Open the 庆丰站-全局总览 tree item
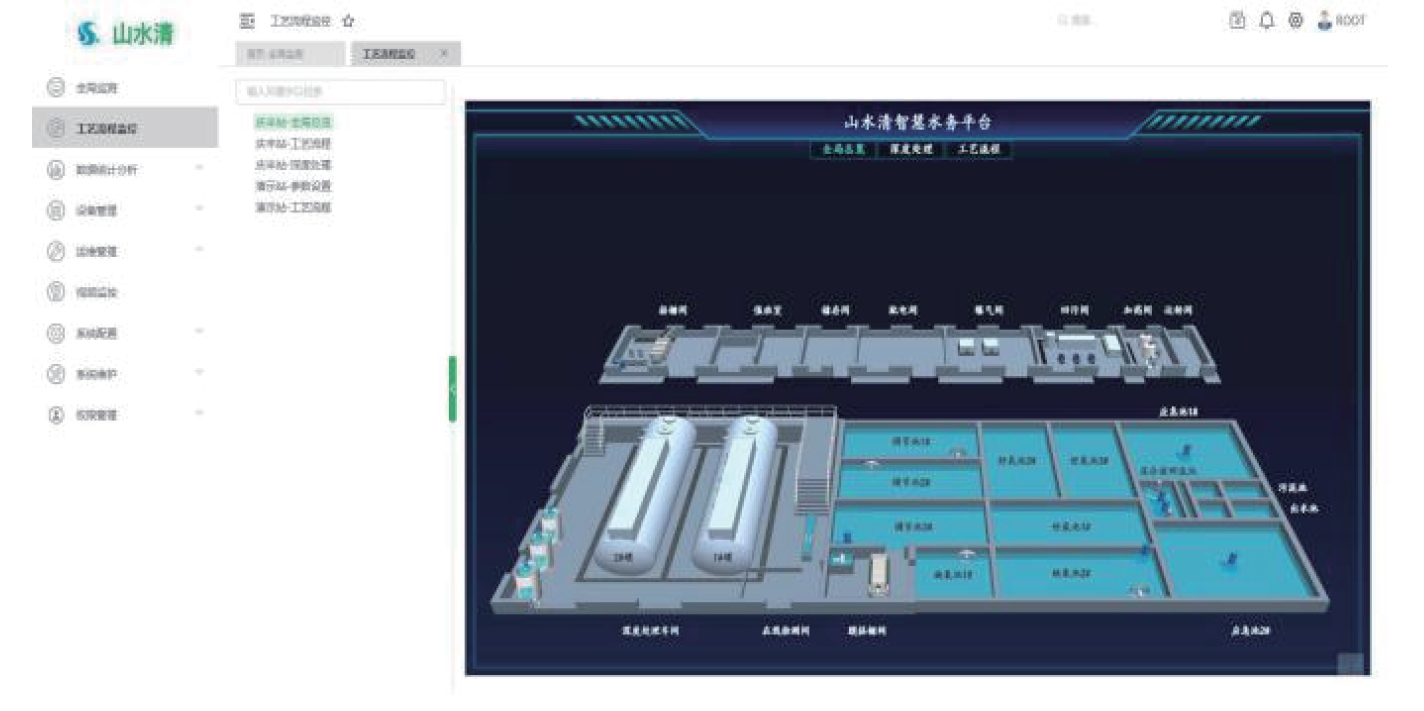1424x711 pixels. pyautogui.click(x=293, y=123)
